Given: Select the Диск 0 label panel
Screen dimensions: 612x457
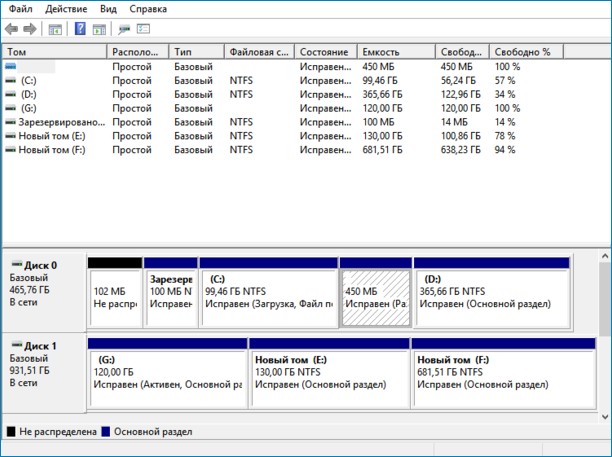Looking at the screenshot, I should click(43, 290).
